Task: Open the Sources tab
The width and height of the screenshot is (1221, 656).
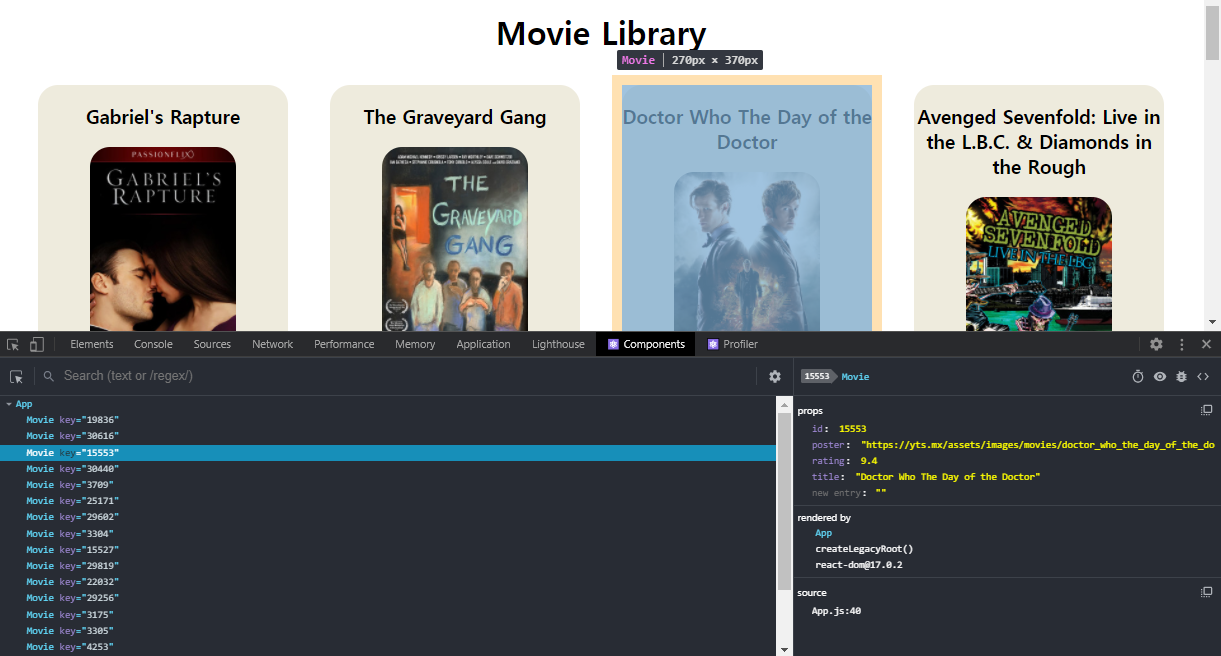Action: [212, 344]
